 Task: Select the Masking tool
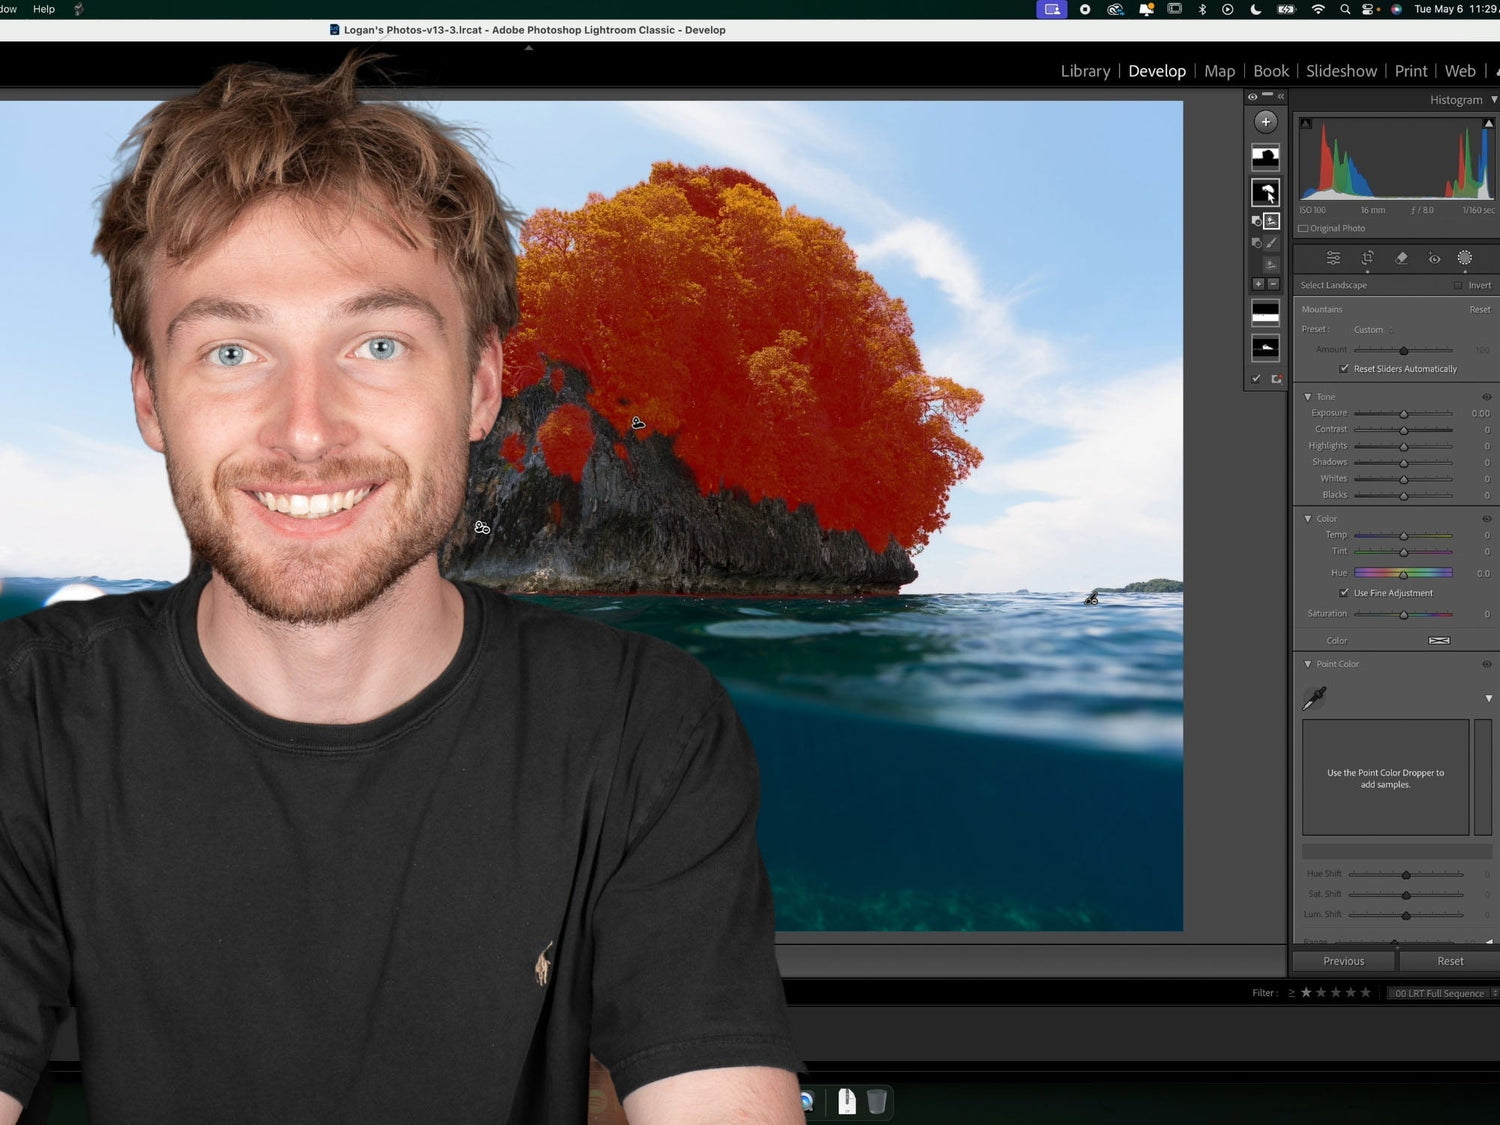1464,259
